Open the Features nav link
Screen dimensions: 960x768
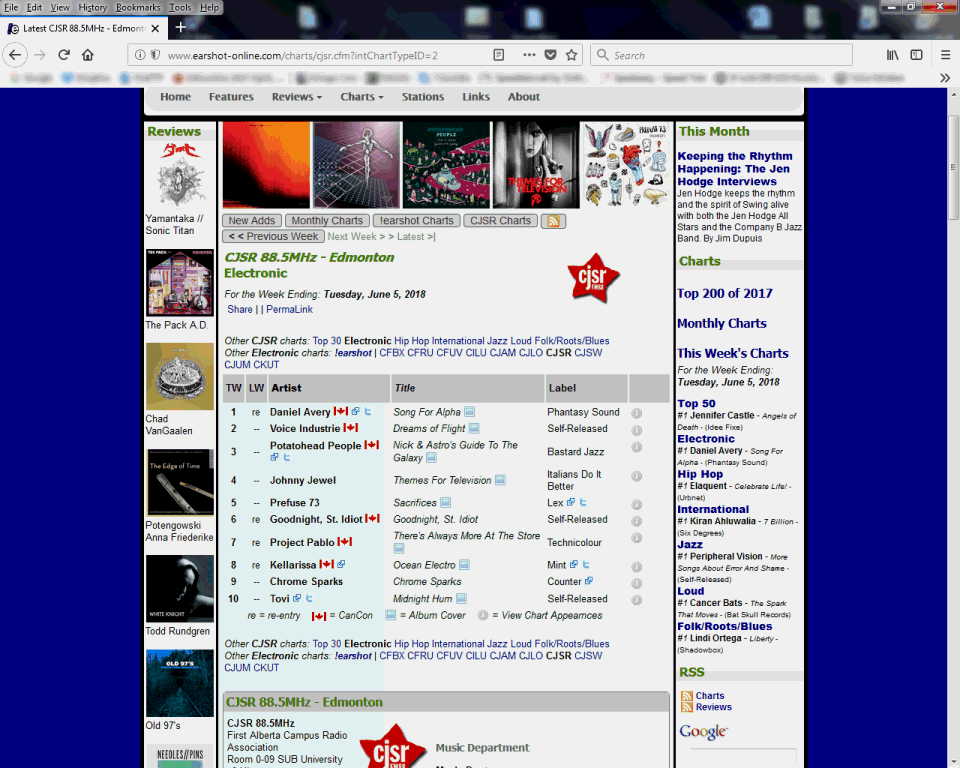pyautogui.click(x=231, y=97)
